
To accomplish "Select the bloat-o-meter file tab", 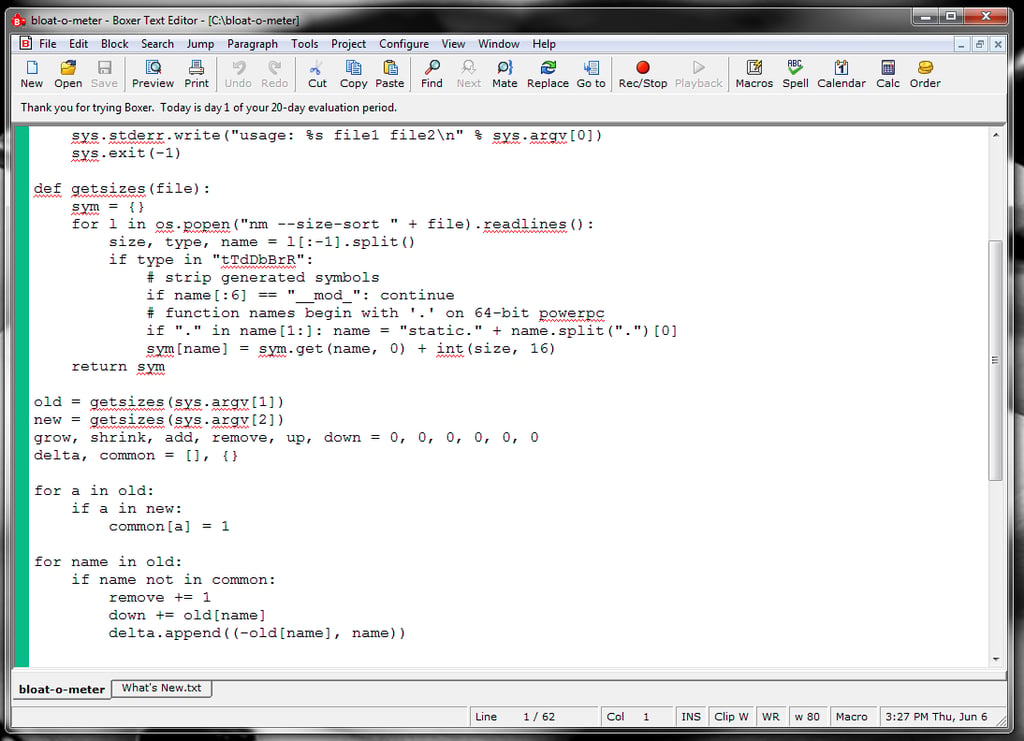I will (61, 689).
